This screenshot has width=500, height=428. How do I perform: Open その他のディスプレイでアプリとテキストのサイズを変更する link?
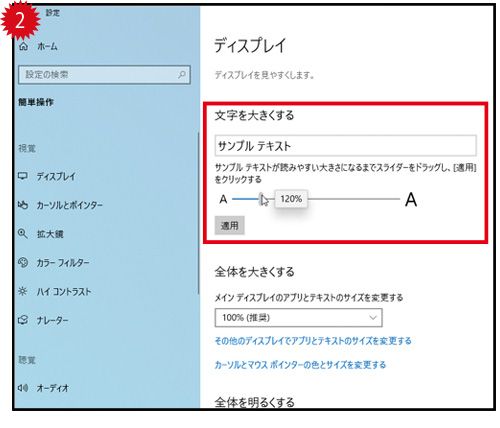pos(313,341)
